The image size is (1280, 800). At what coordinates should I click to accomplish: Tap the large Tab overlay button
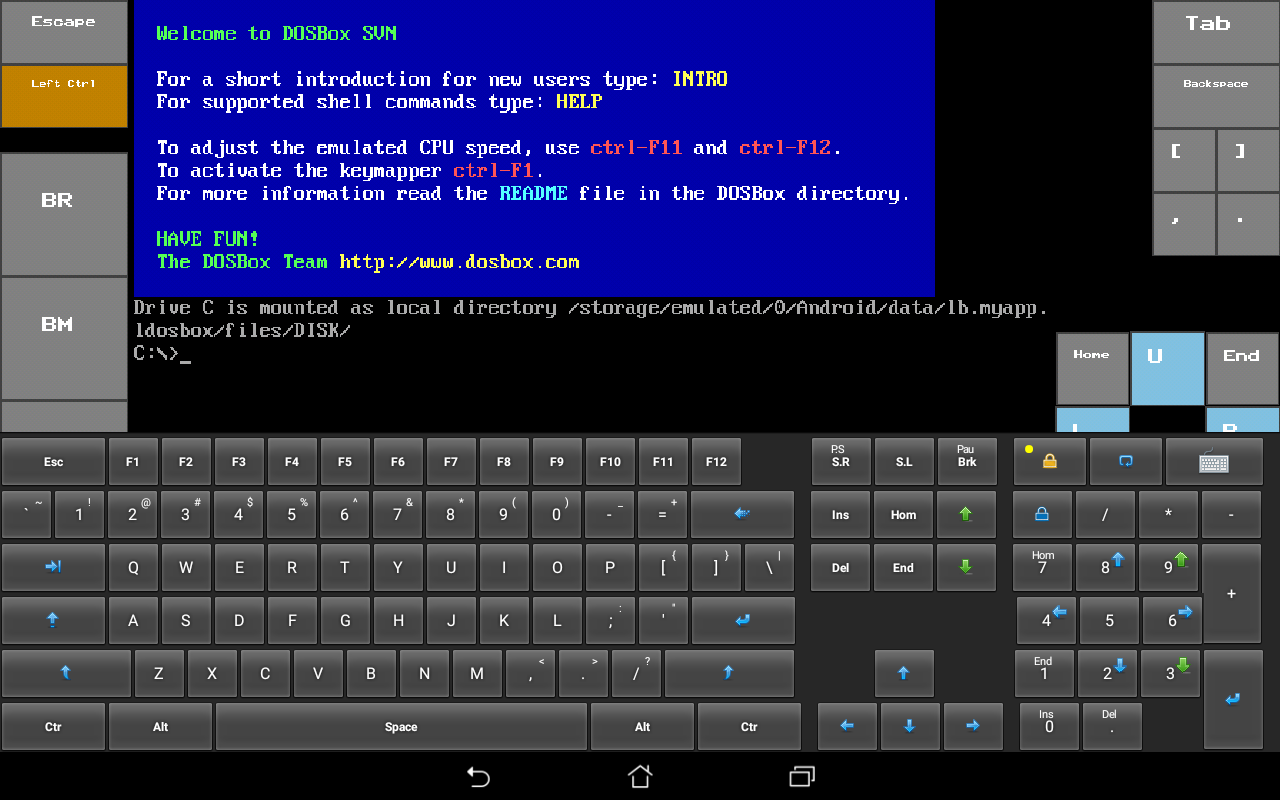pyautogui.click(x=1216, y=32)
